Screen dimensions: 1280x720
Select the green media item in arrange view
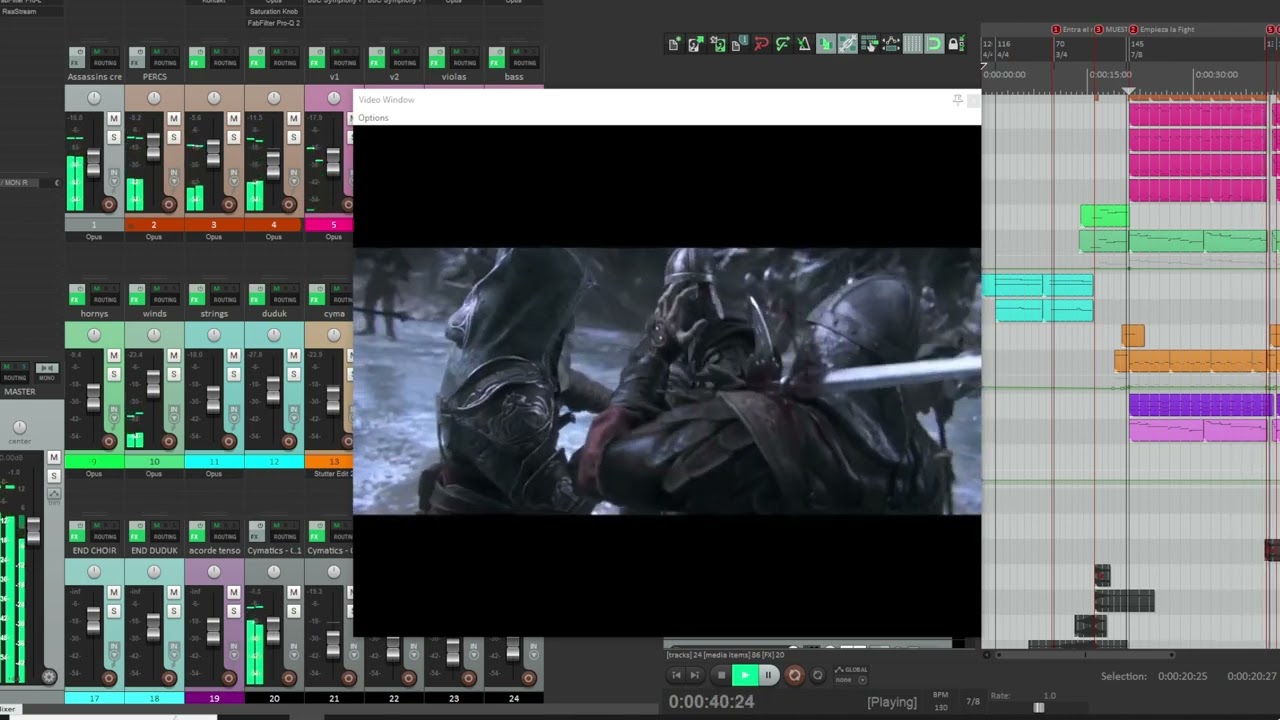1104,215
